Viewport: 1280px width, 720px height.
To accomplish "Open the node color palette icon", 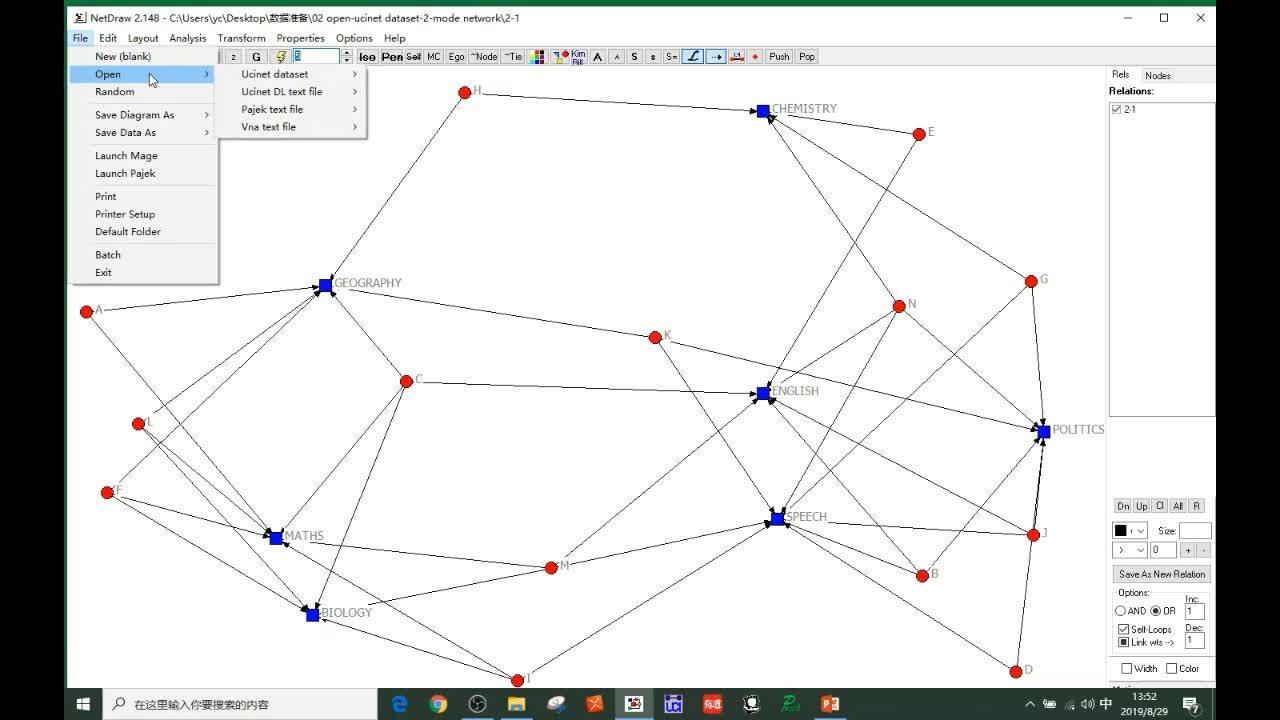I will tap(536, 57).
